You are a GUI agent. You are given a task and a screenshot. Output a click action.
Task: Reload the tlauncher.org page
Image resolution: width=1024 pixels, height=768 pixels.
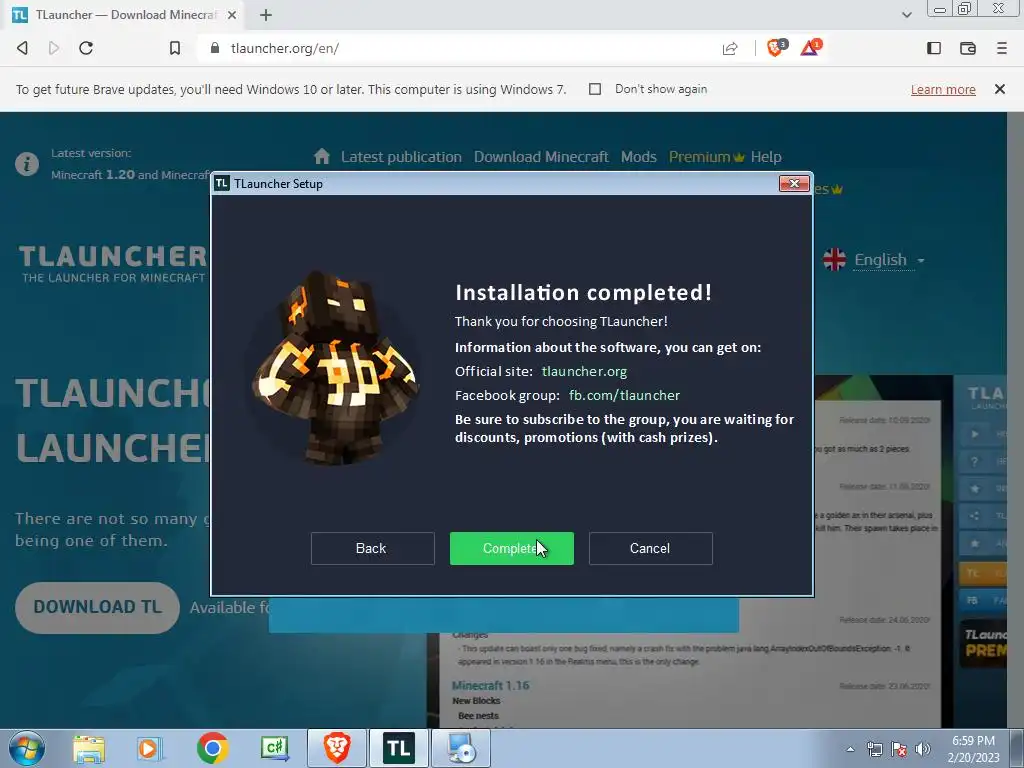click(86, 48)
